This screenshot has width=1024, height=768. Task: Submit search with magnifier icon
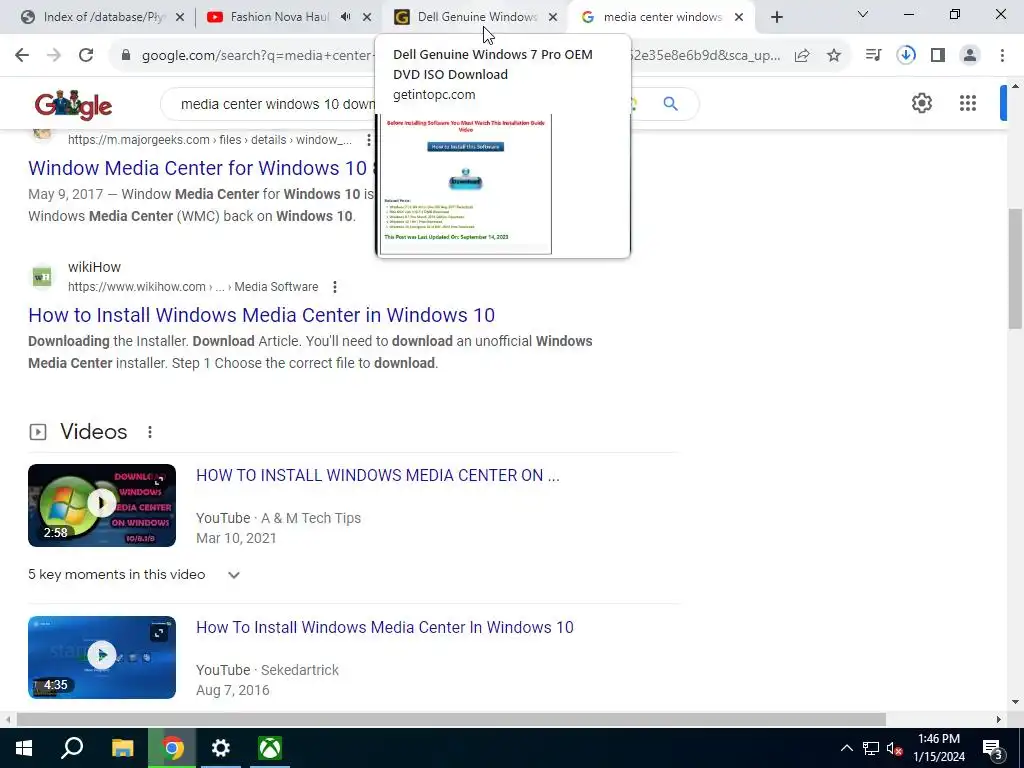tap(671, 103)
